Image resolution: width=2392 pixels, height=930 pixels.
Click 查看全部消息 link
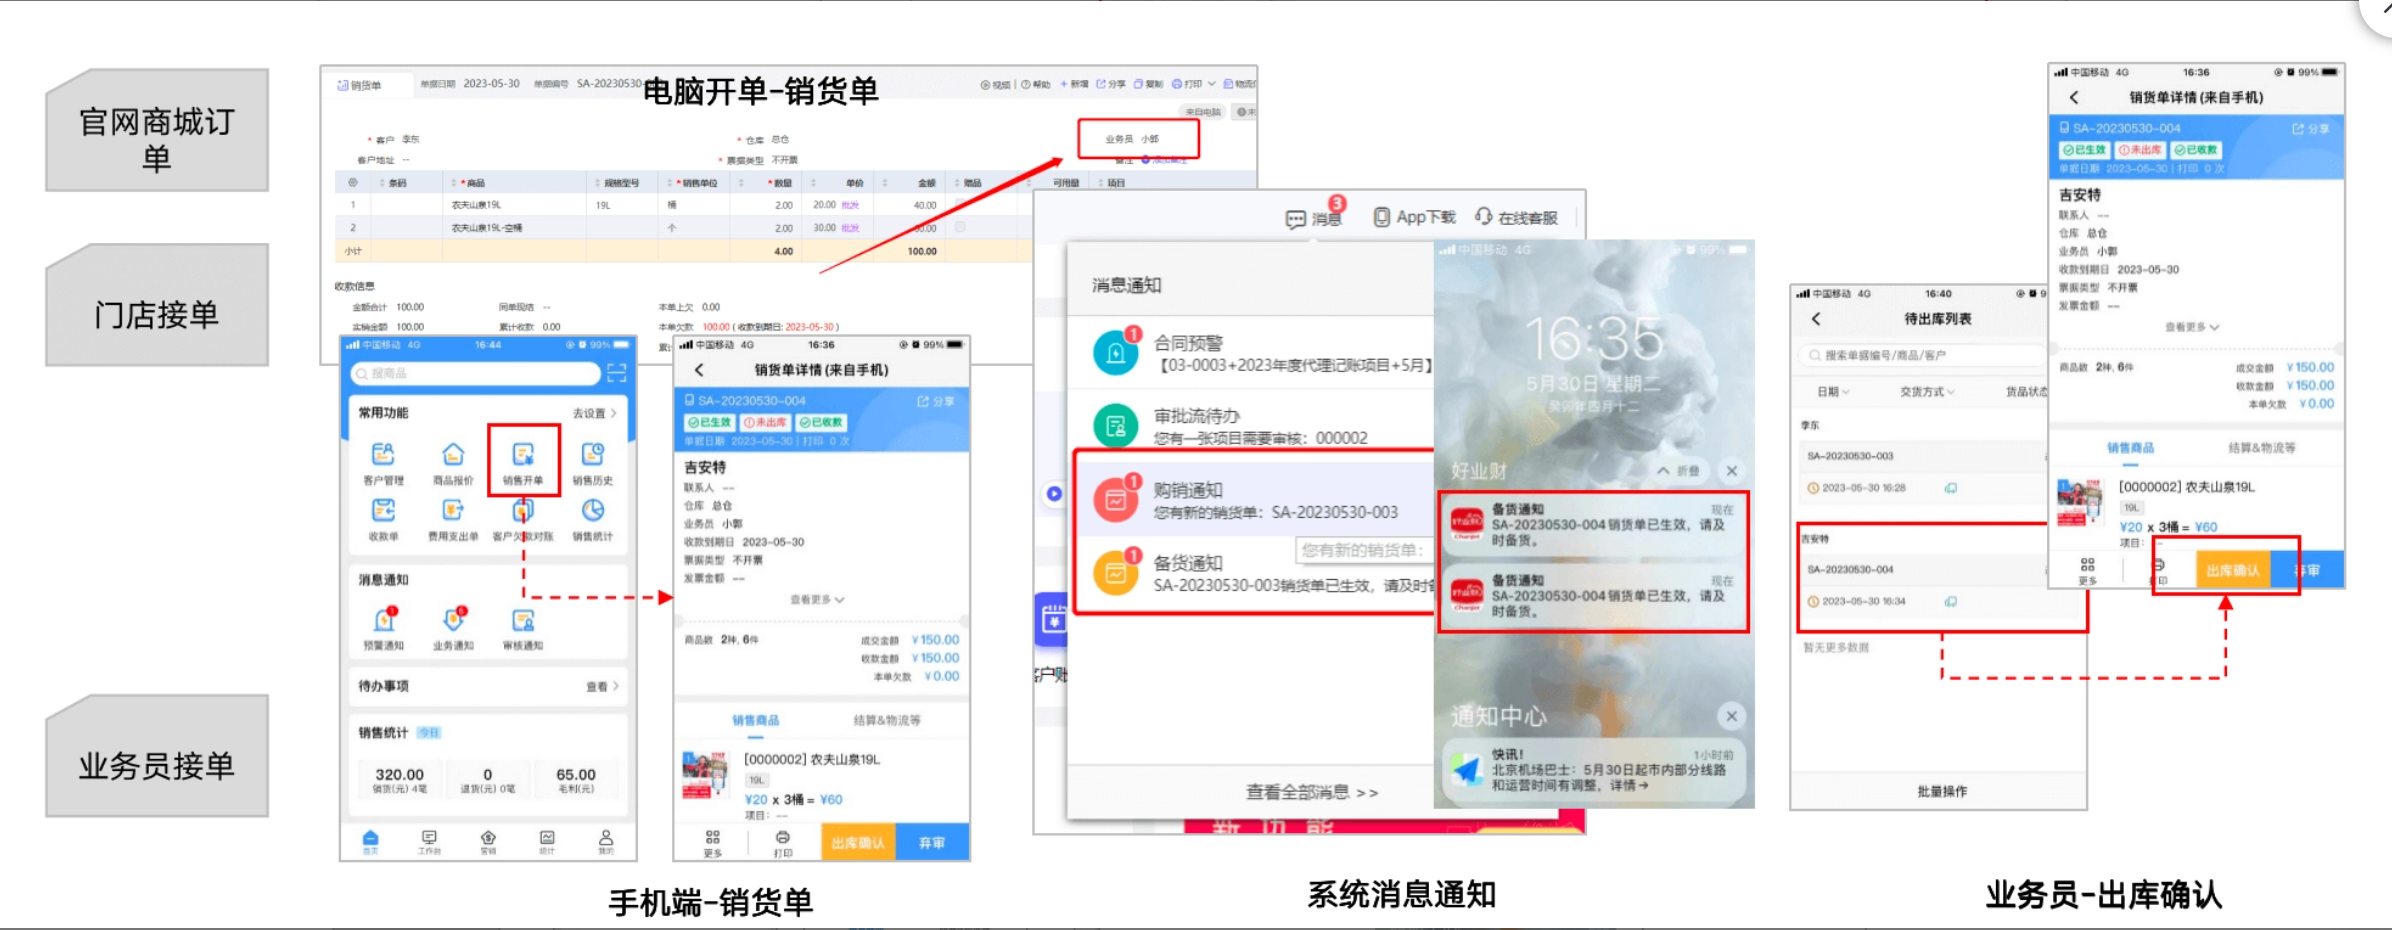click(x=1310, y=792)
